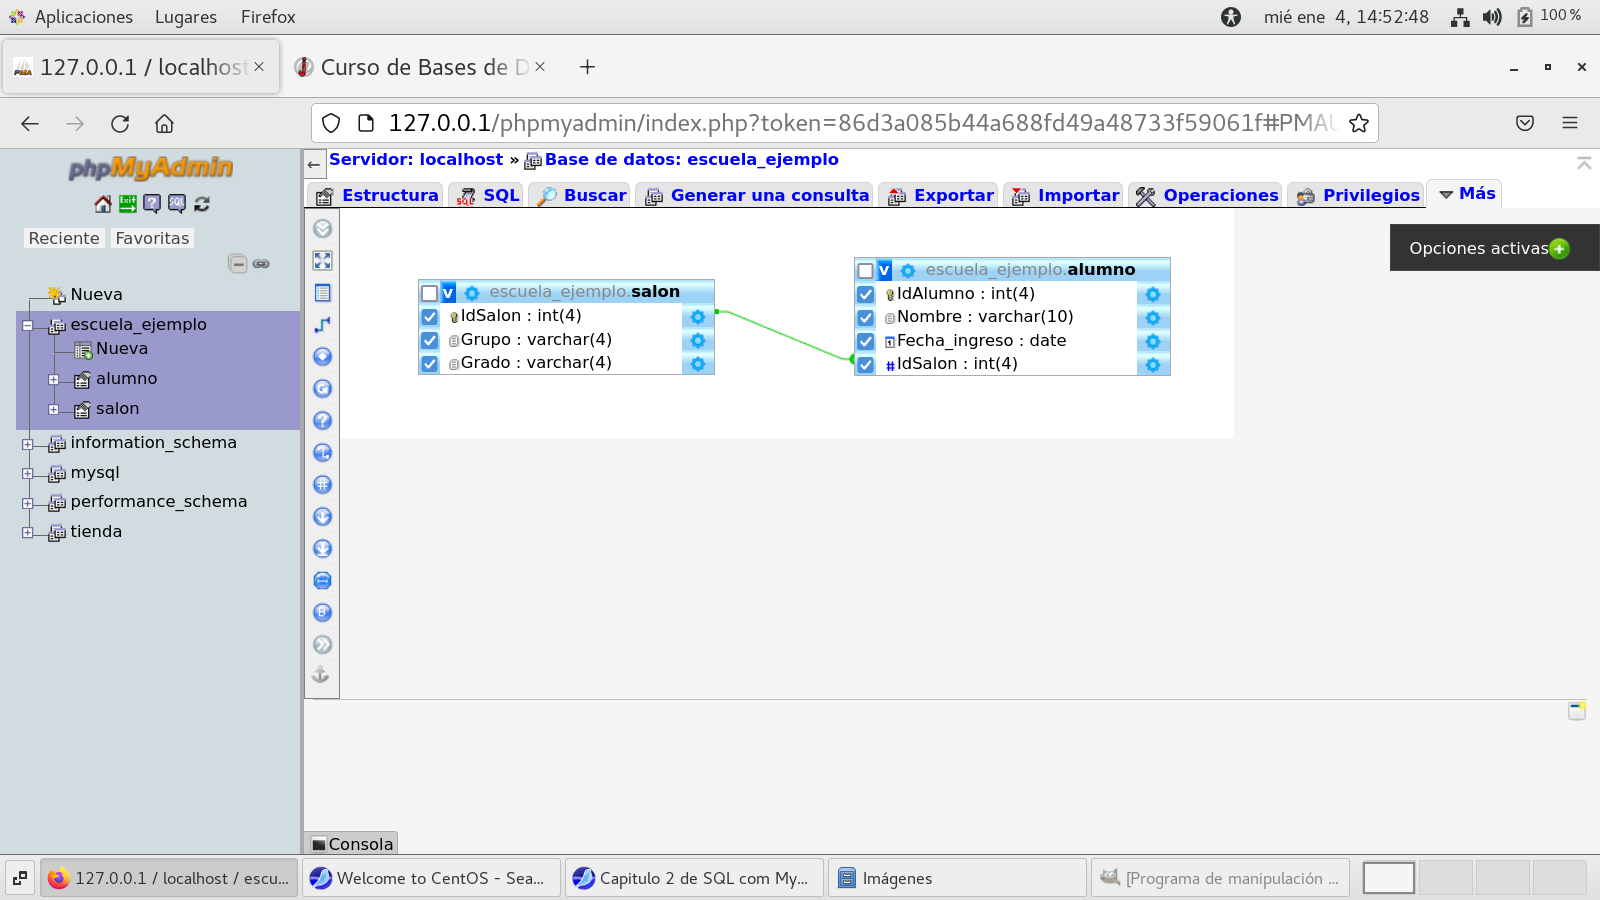Click the anchor icon in designer toolbar
This screenshot has width=1600, height=900.
coord(321,675)
